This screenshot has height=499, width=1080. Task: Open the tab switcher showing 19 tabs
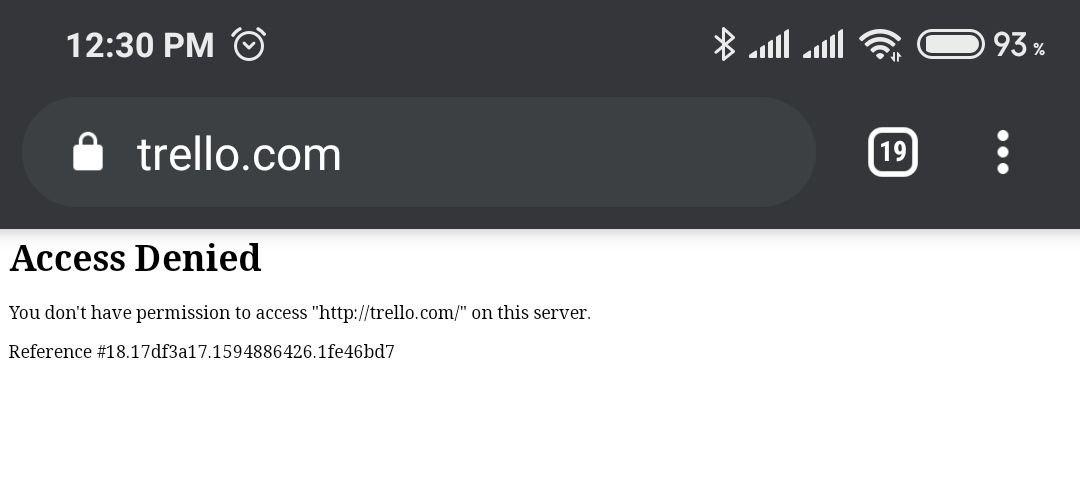(x=893, y=152)
